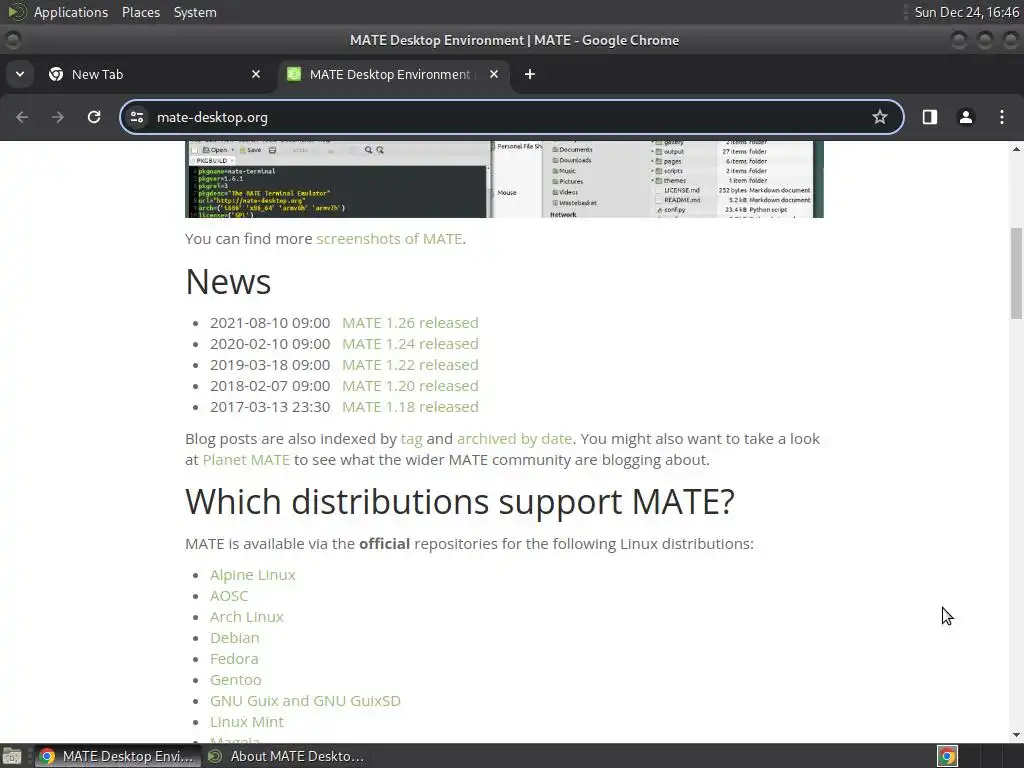Click the page vertical scrollbar thumb
The height and width of the screenshot is (768, 1024).
1016,273
